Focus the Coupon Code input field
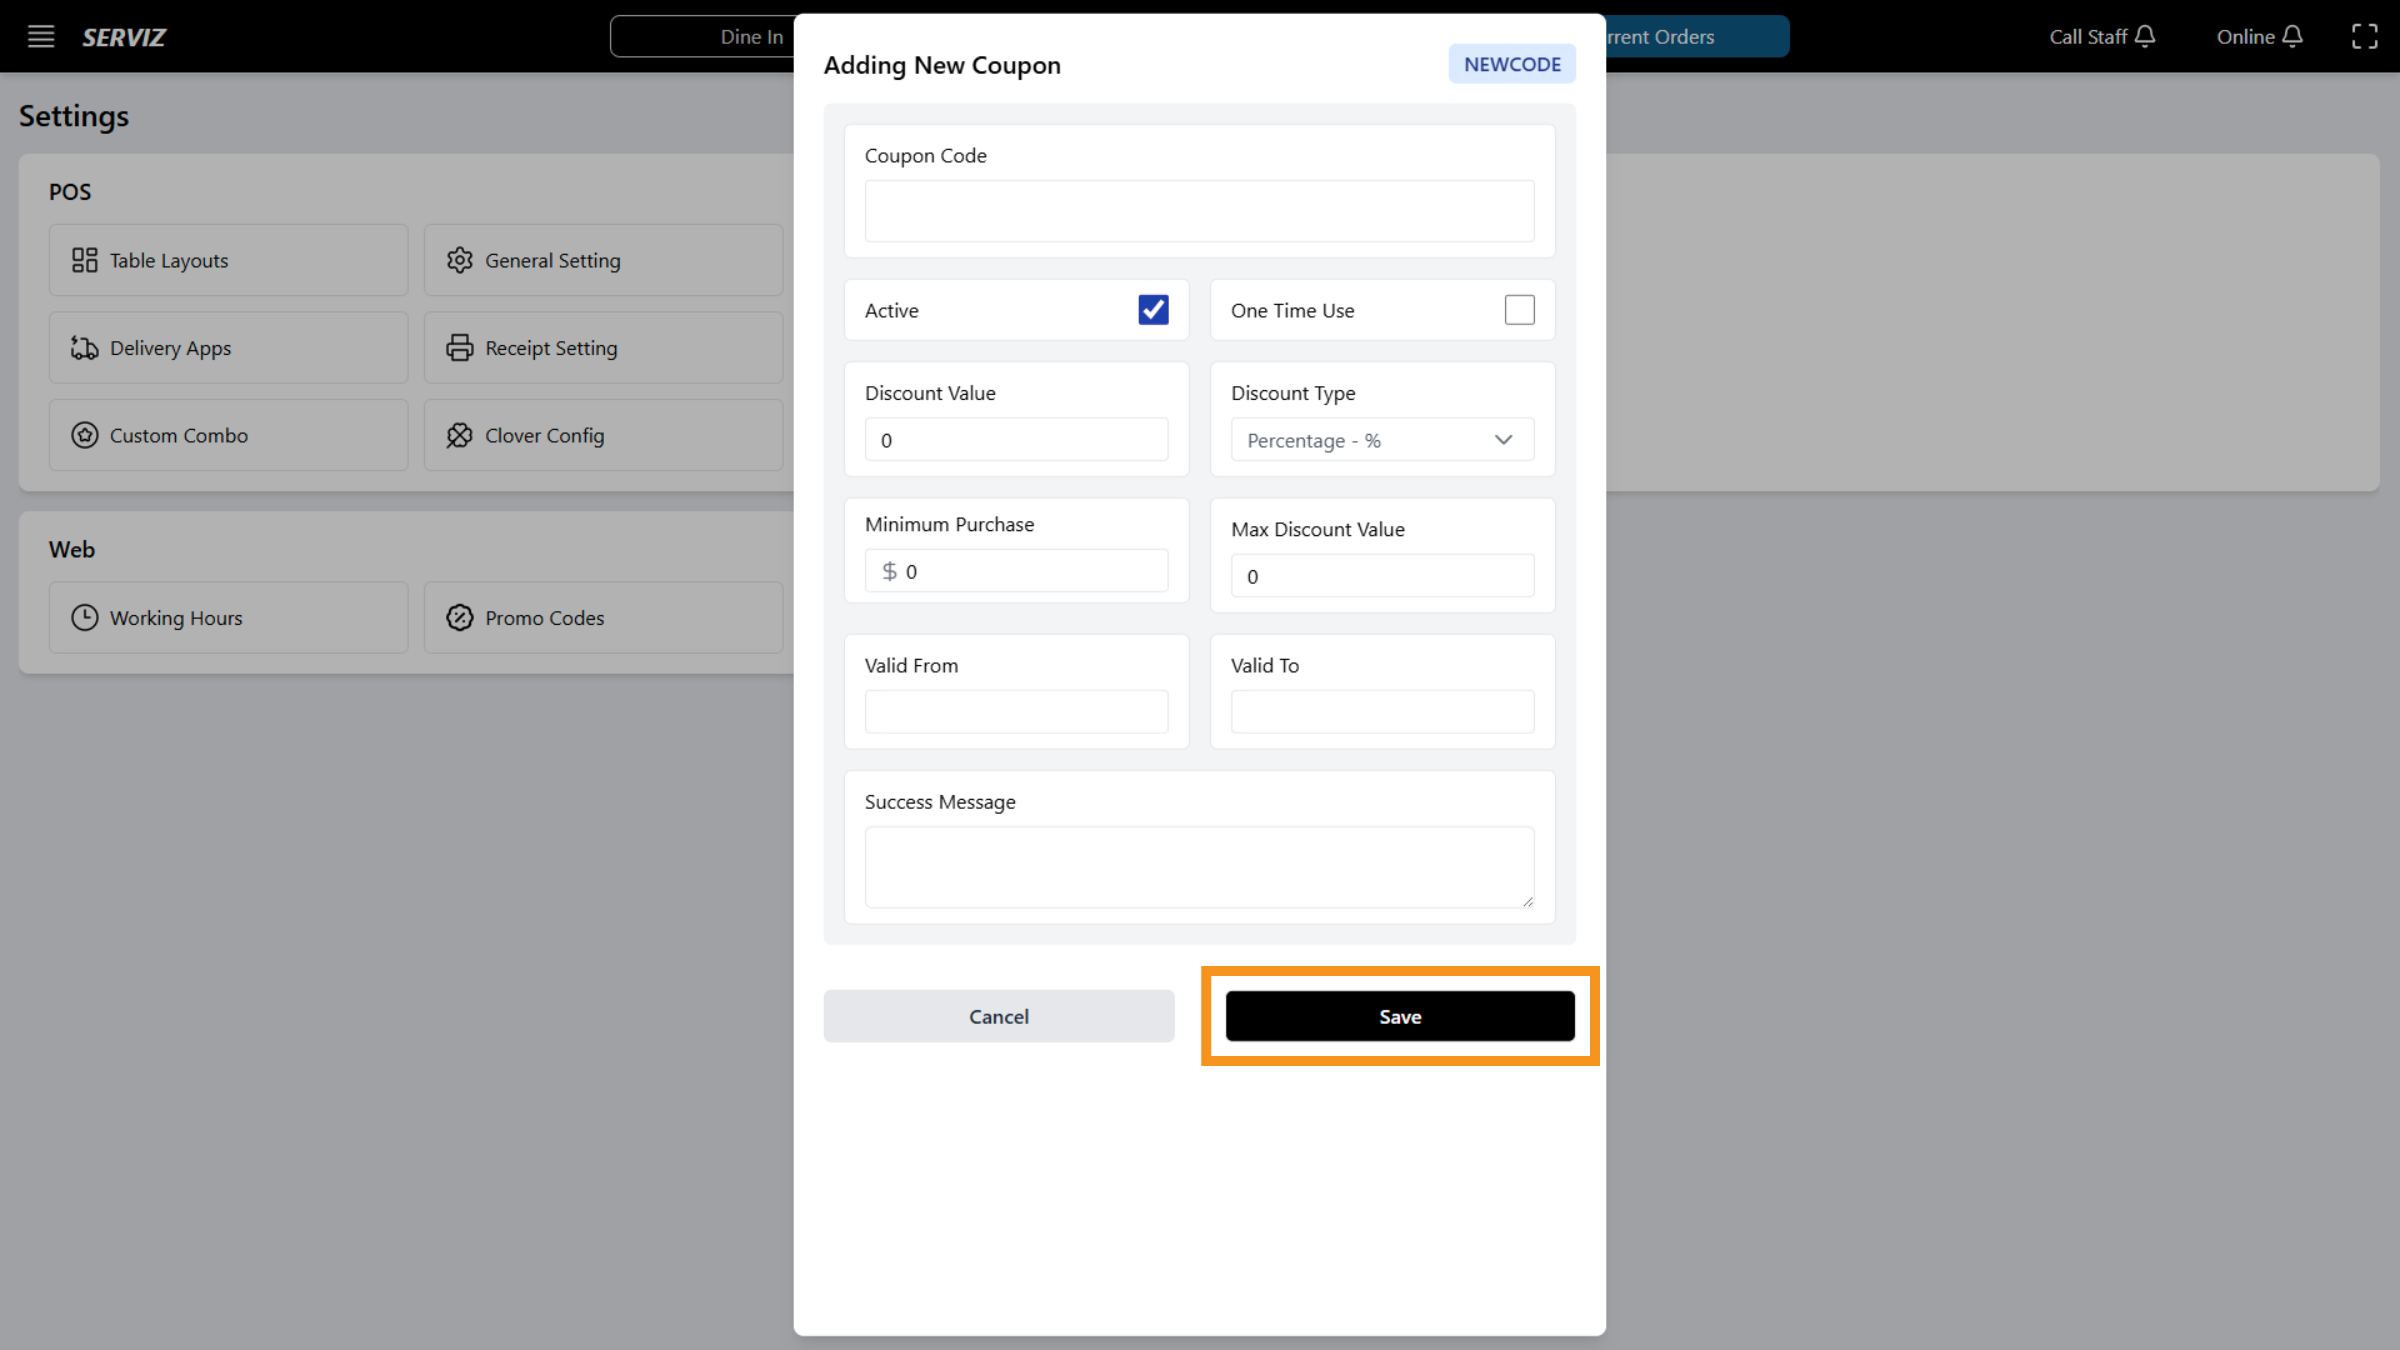2400x1350 pixels. tap(1199, 211)
